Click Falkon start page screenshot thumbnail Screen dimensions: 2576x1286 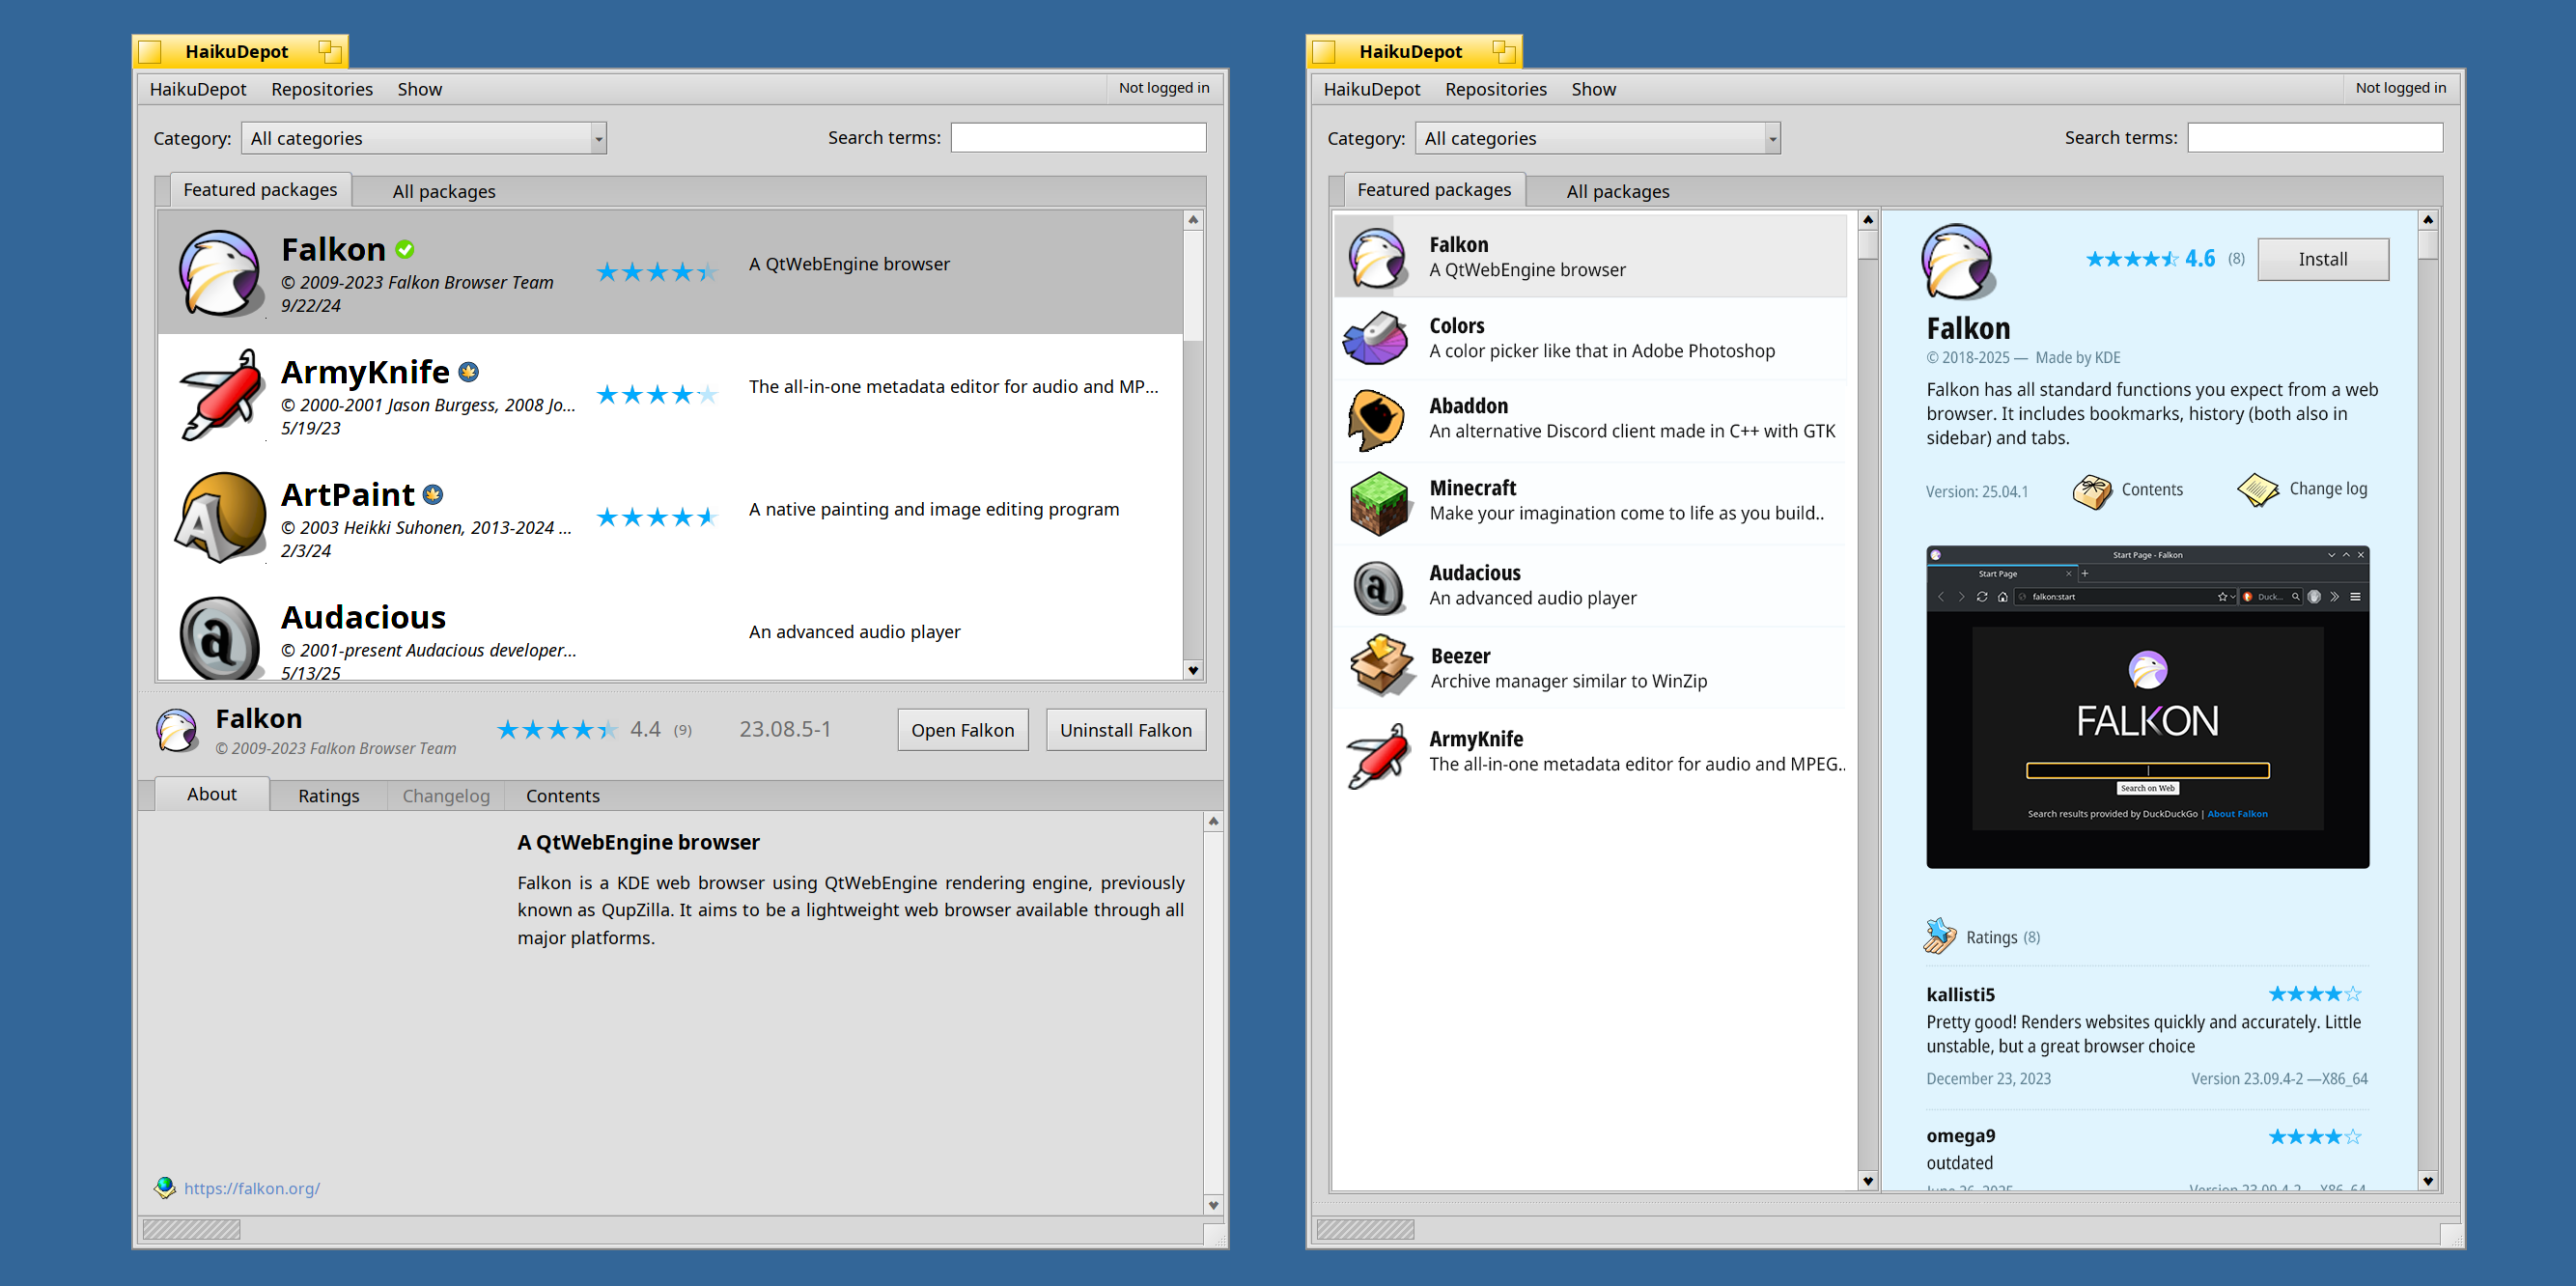click(x=2147, y=706)
